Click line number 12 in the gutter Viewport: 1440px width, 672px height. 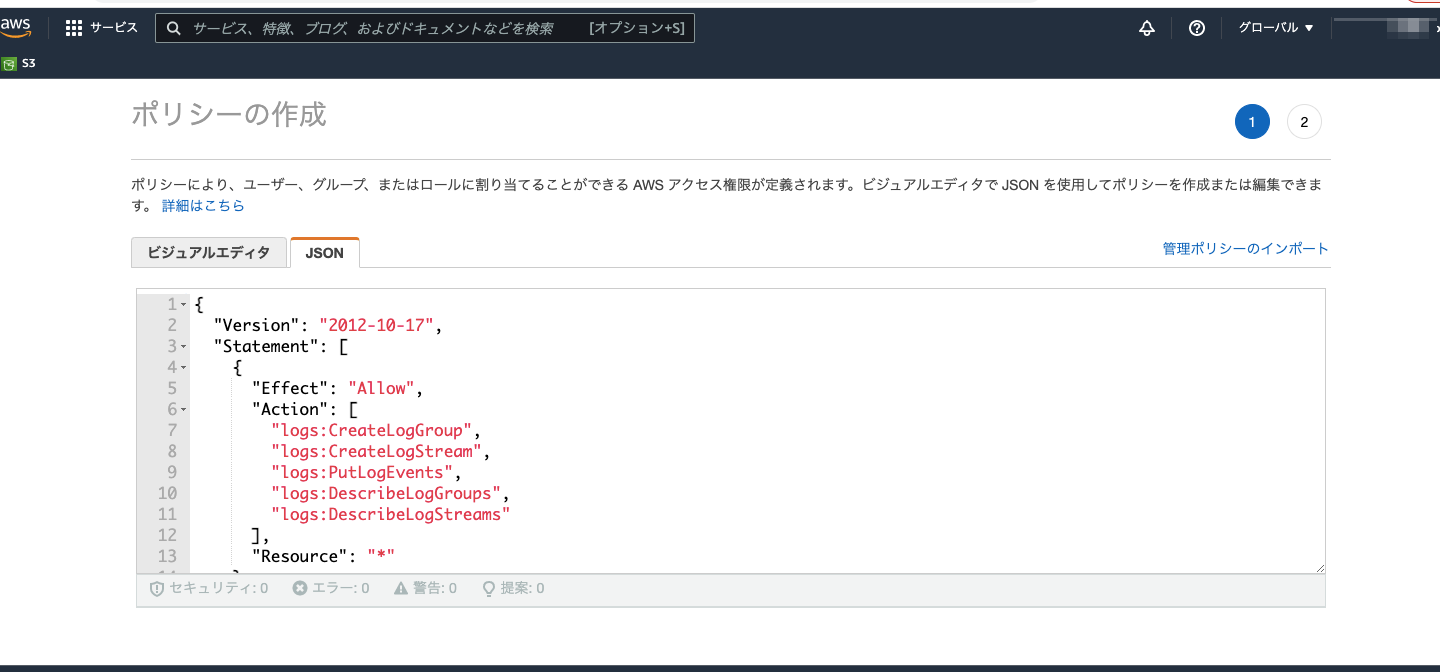point(167,535)
